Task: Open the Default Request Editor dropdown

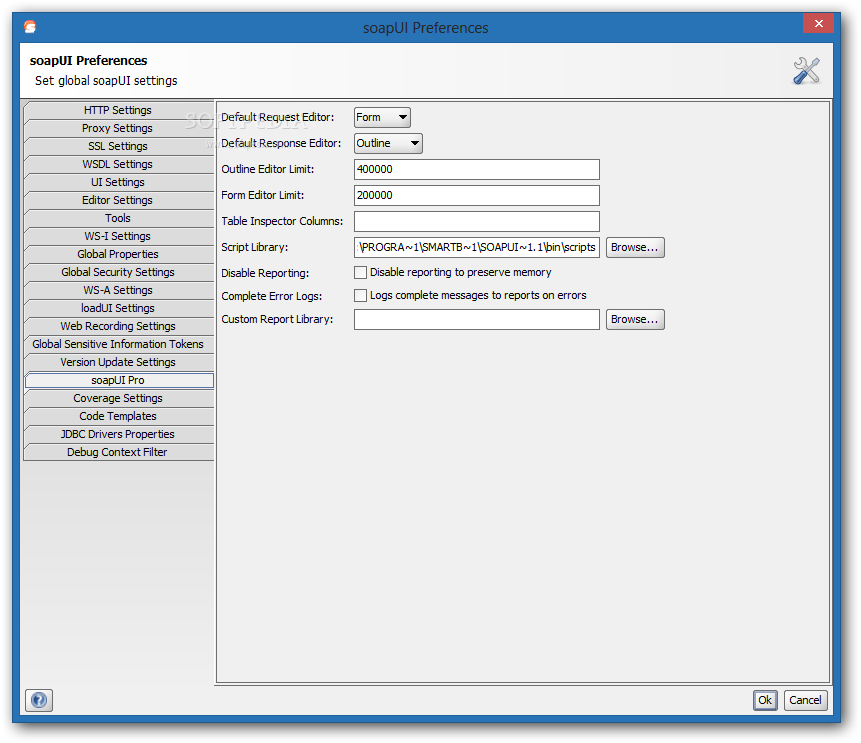Action: pyautogui.click(x=382, y=118)
